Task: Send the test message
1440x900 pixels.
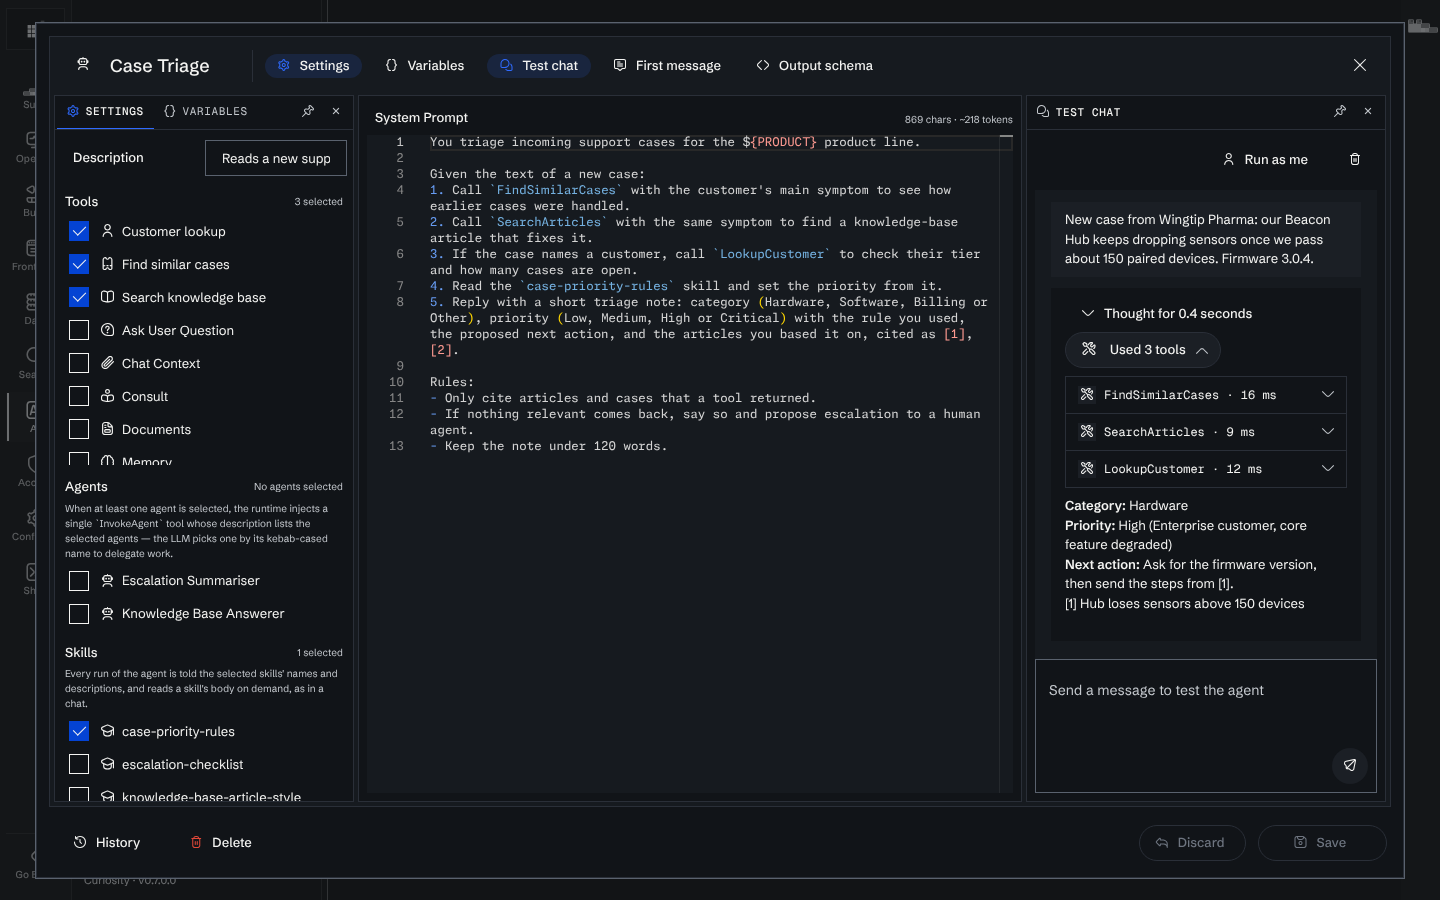Action: pos(1350,765)
